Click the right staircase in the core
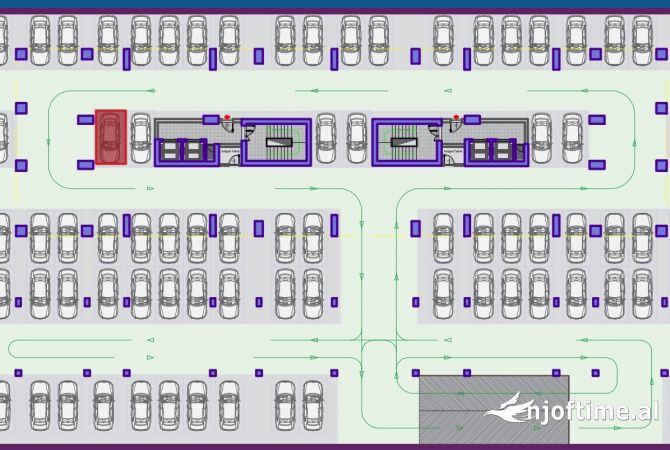Viewport: 670px width, 450px height. click(x=406, y=143)
